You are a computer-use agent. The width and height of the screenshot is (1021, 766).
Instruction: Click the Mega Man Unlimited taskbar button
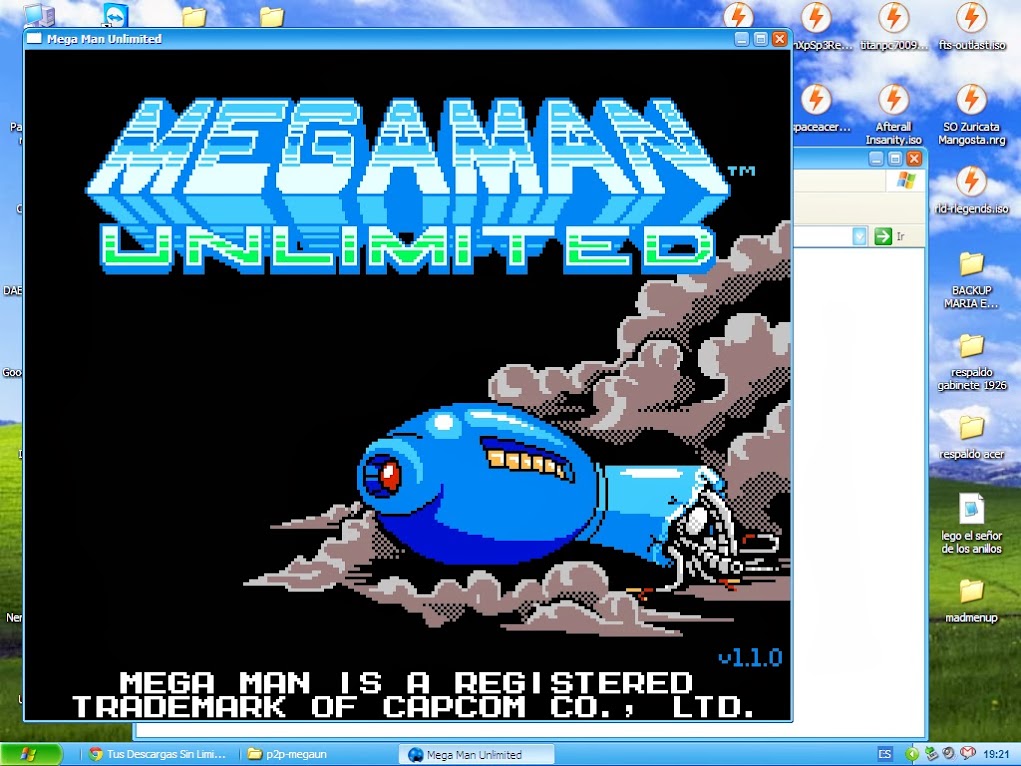tap(475, 754)
